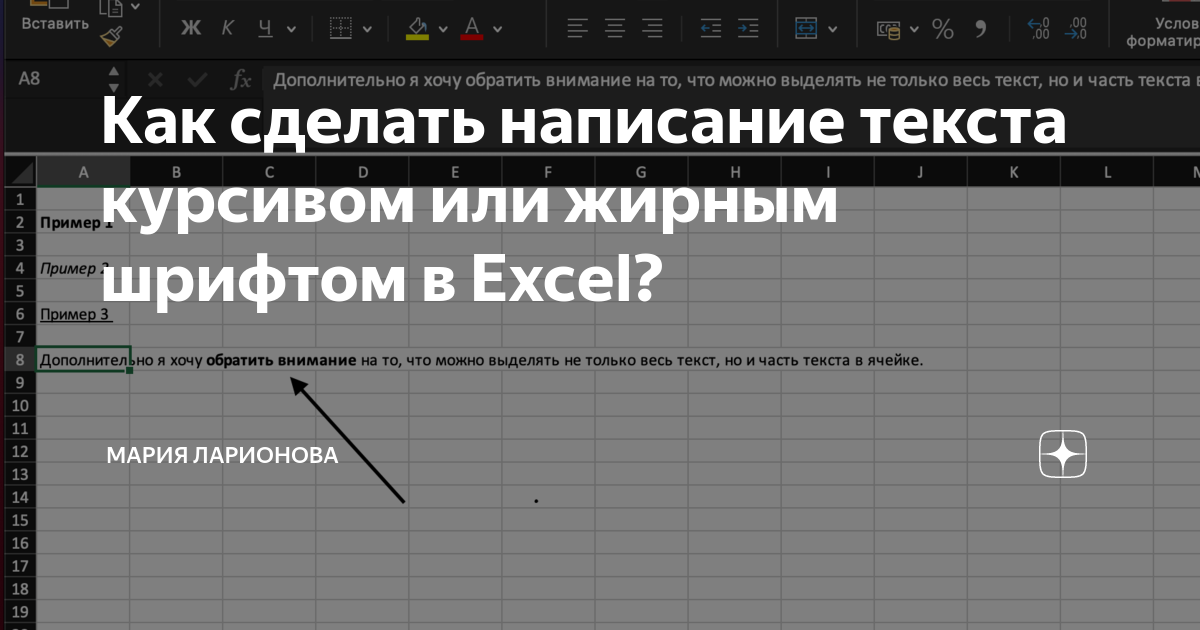The image size is (1200, 630).
Task: Select the format painter brush icon
Action: pyautogui.click(x=111, y=37)
